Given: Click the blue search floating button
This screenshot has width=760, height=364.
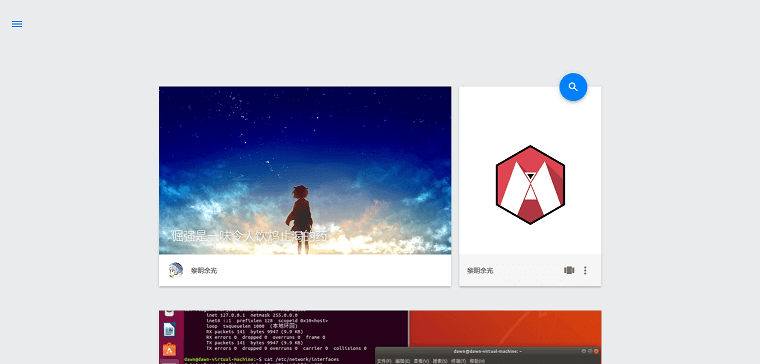Looking at the screenshot, I should pos(573,87).
